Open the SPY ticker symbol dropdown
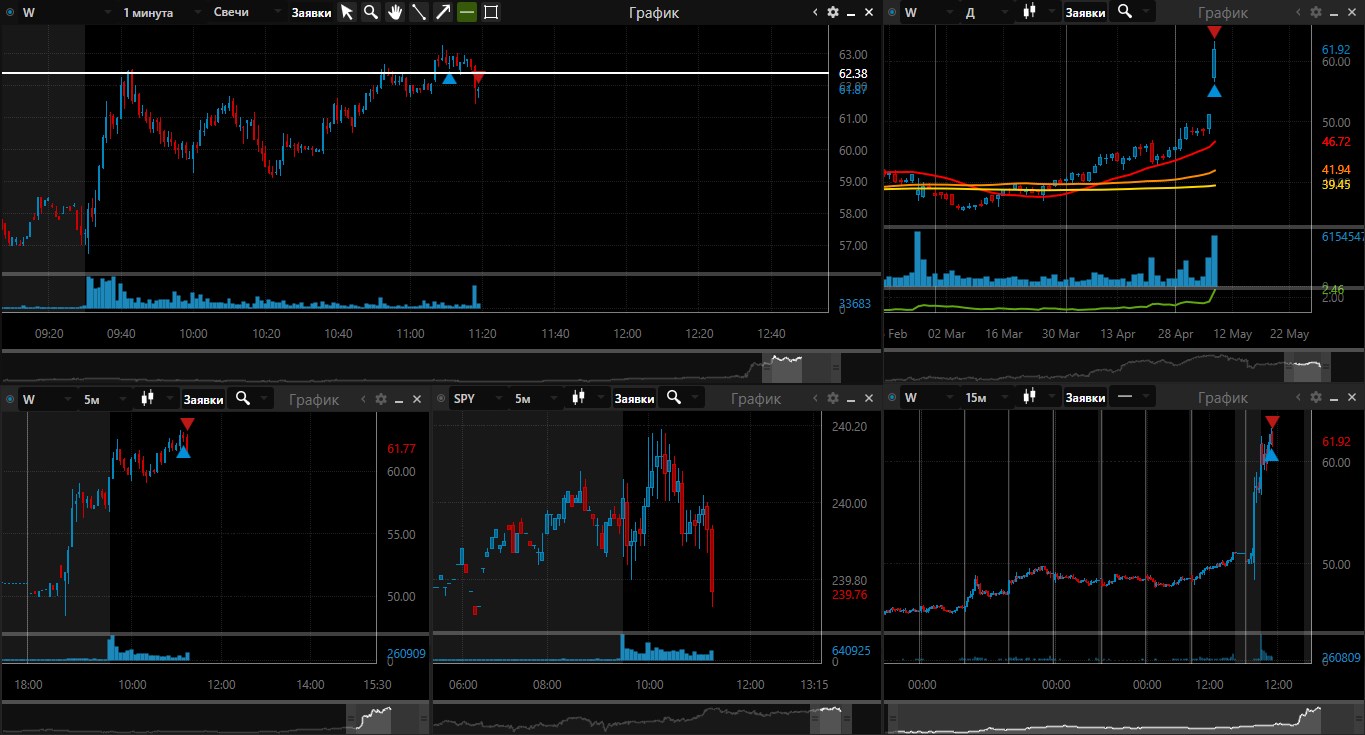 pos(473,398)
